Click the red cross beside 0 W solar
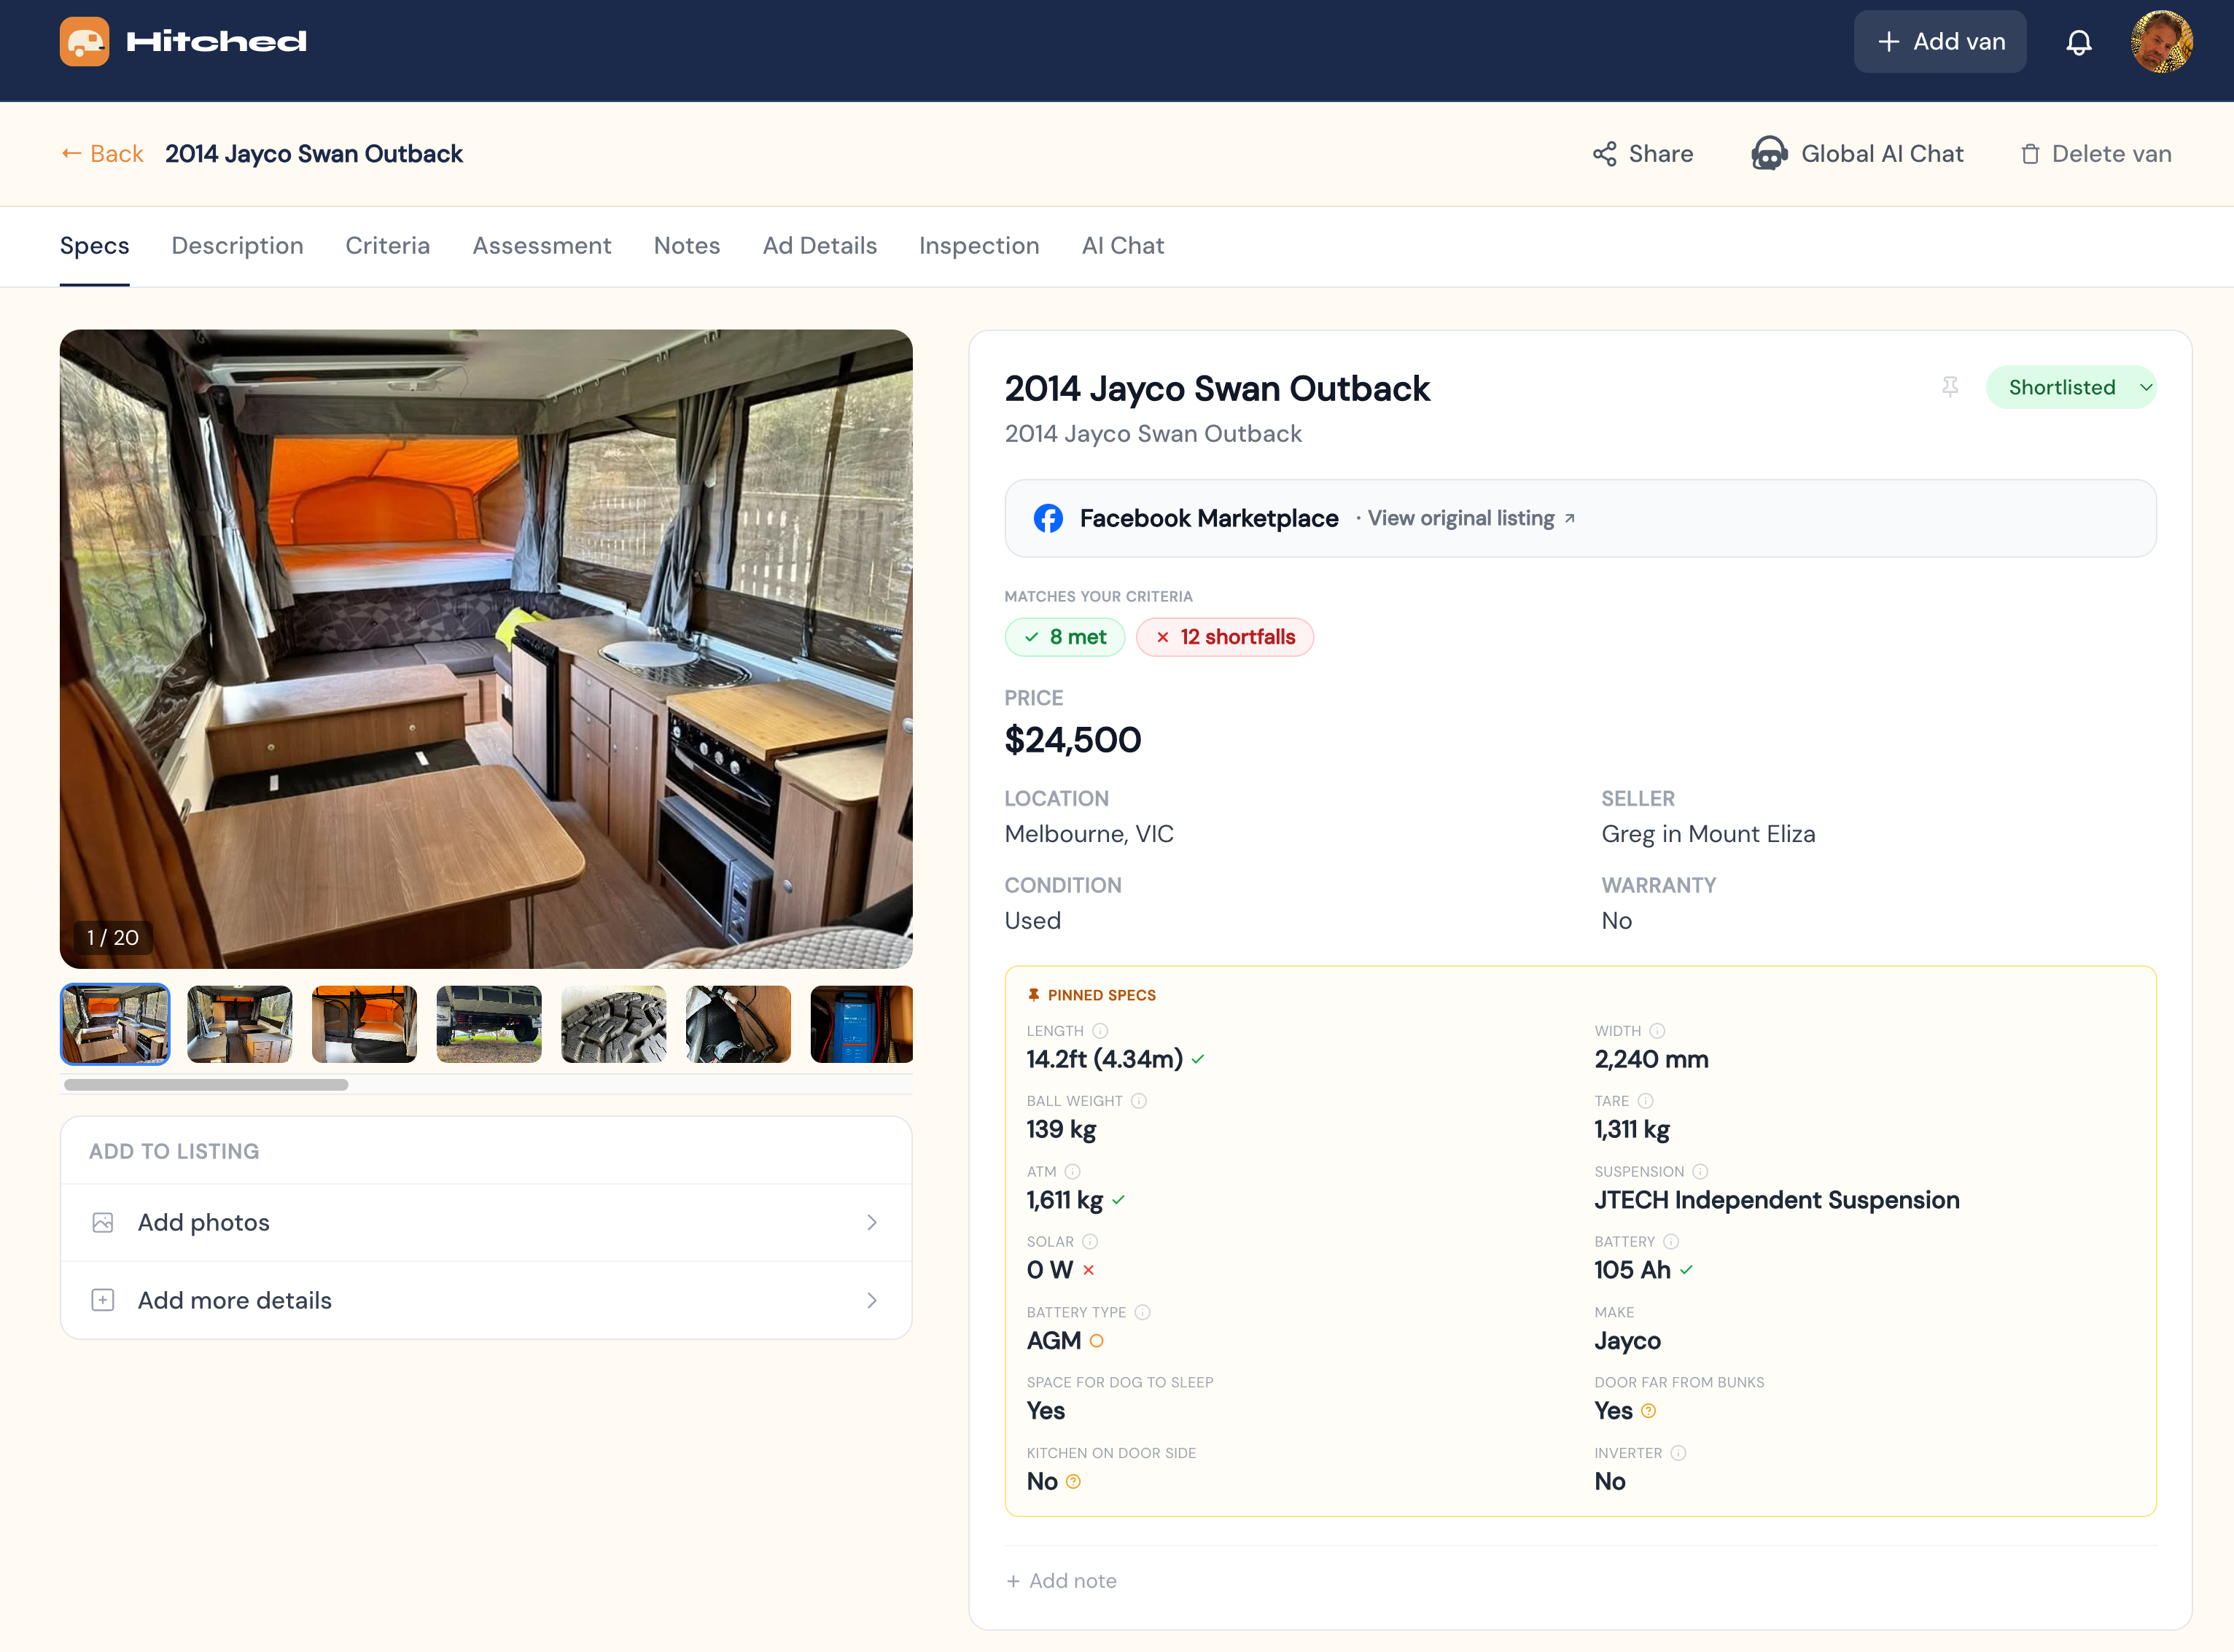 [x=1089, y=1270]
